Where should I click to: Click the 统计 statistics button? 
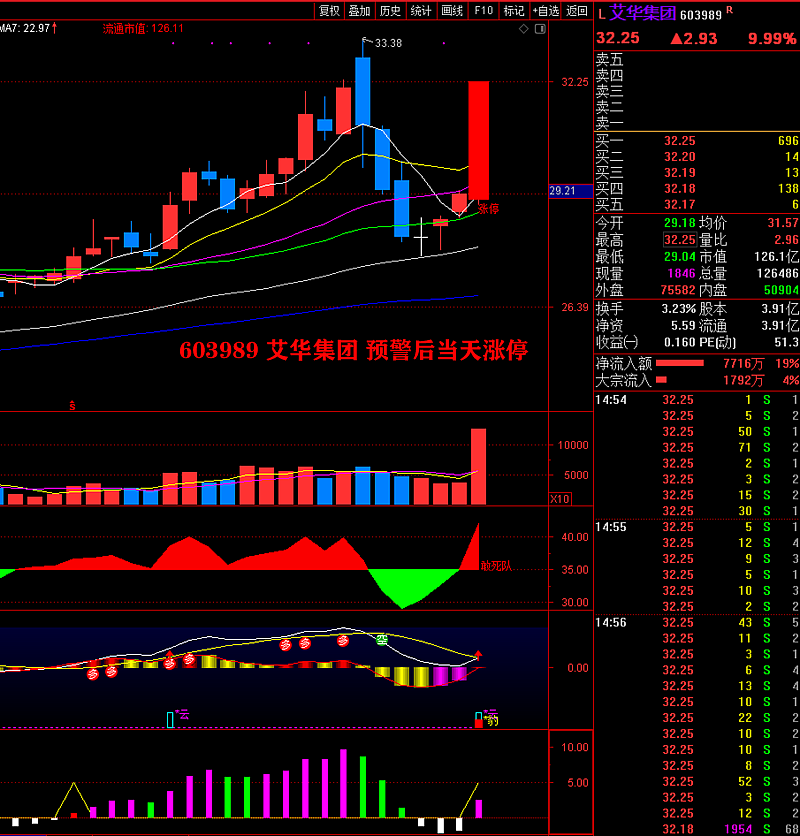tap(422, 10)
